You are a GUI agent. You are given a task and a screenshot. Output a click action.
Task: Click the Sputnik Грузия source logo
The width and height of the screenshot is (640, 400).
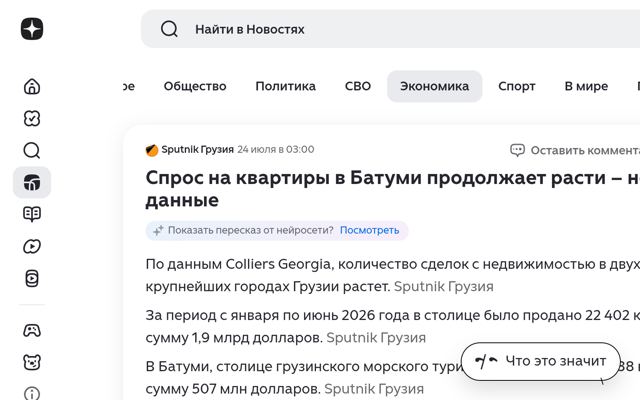coord(152,150)
